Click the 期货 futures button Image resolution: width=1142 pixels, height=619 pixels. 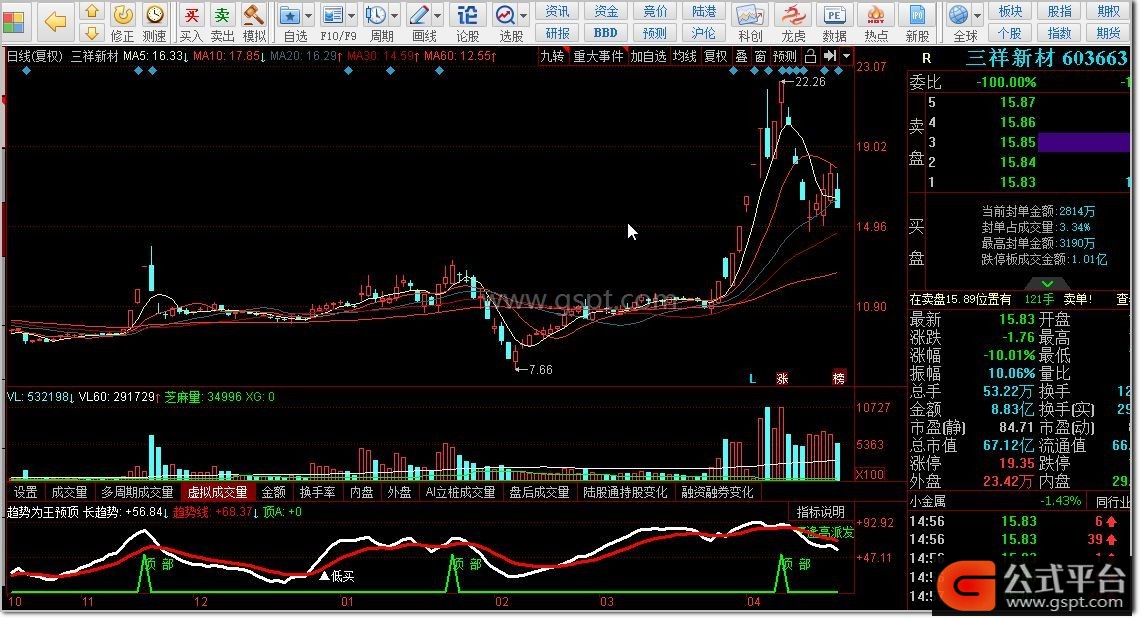[x=1108, y=33]
